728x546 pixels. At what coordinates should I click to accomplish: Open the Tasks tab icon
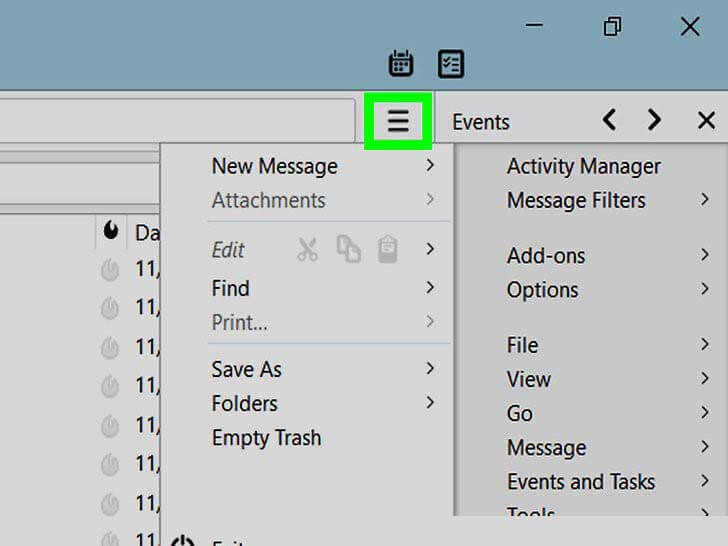pos(451,64)
